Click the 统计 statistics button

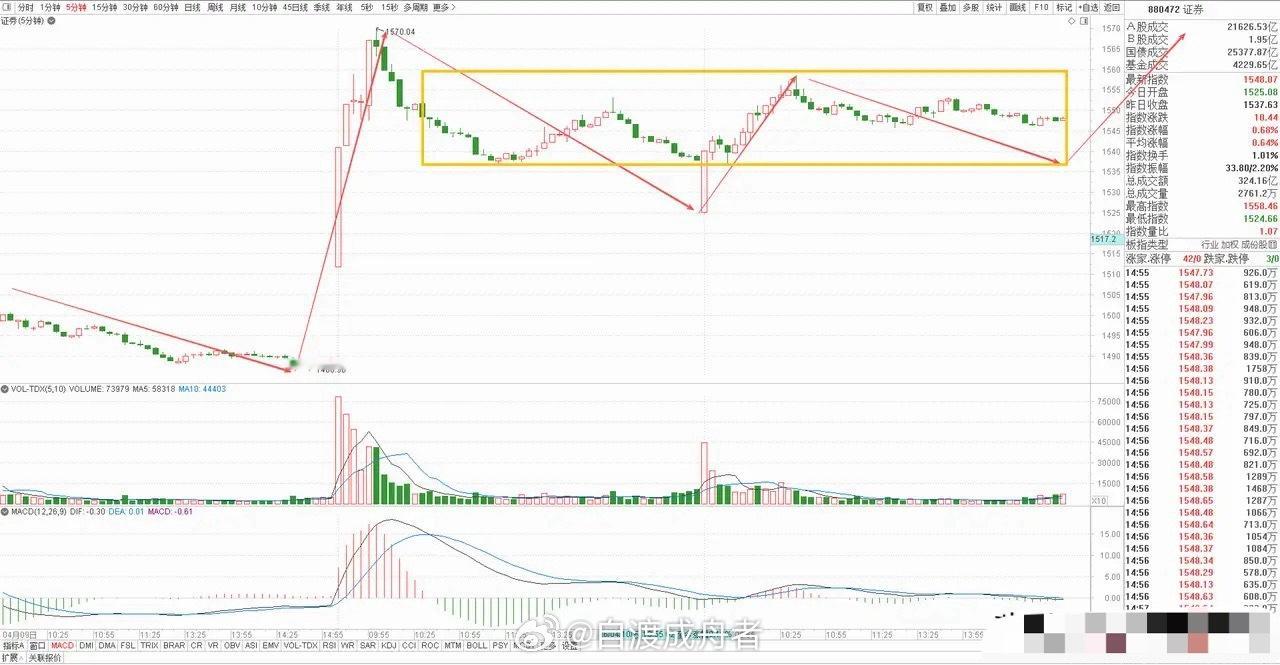coord(994,7)
